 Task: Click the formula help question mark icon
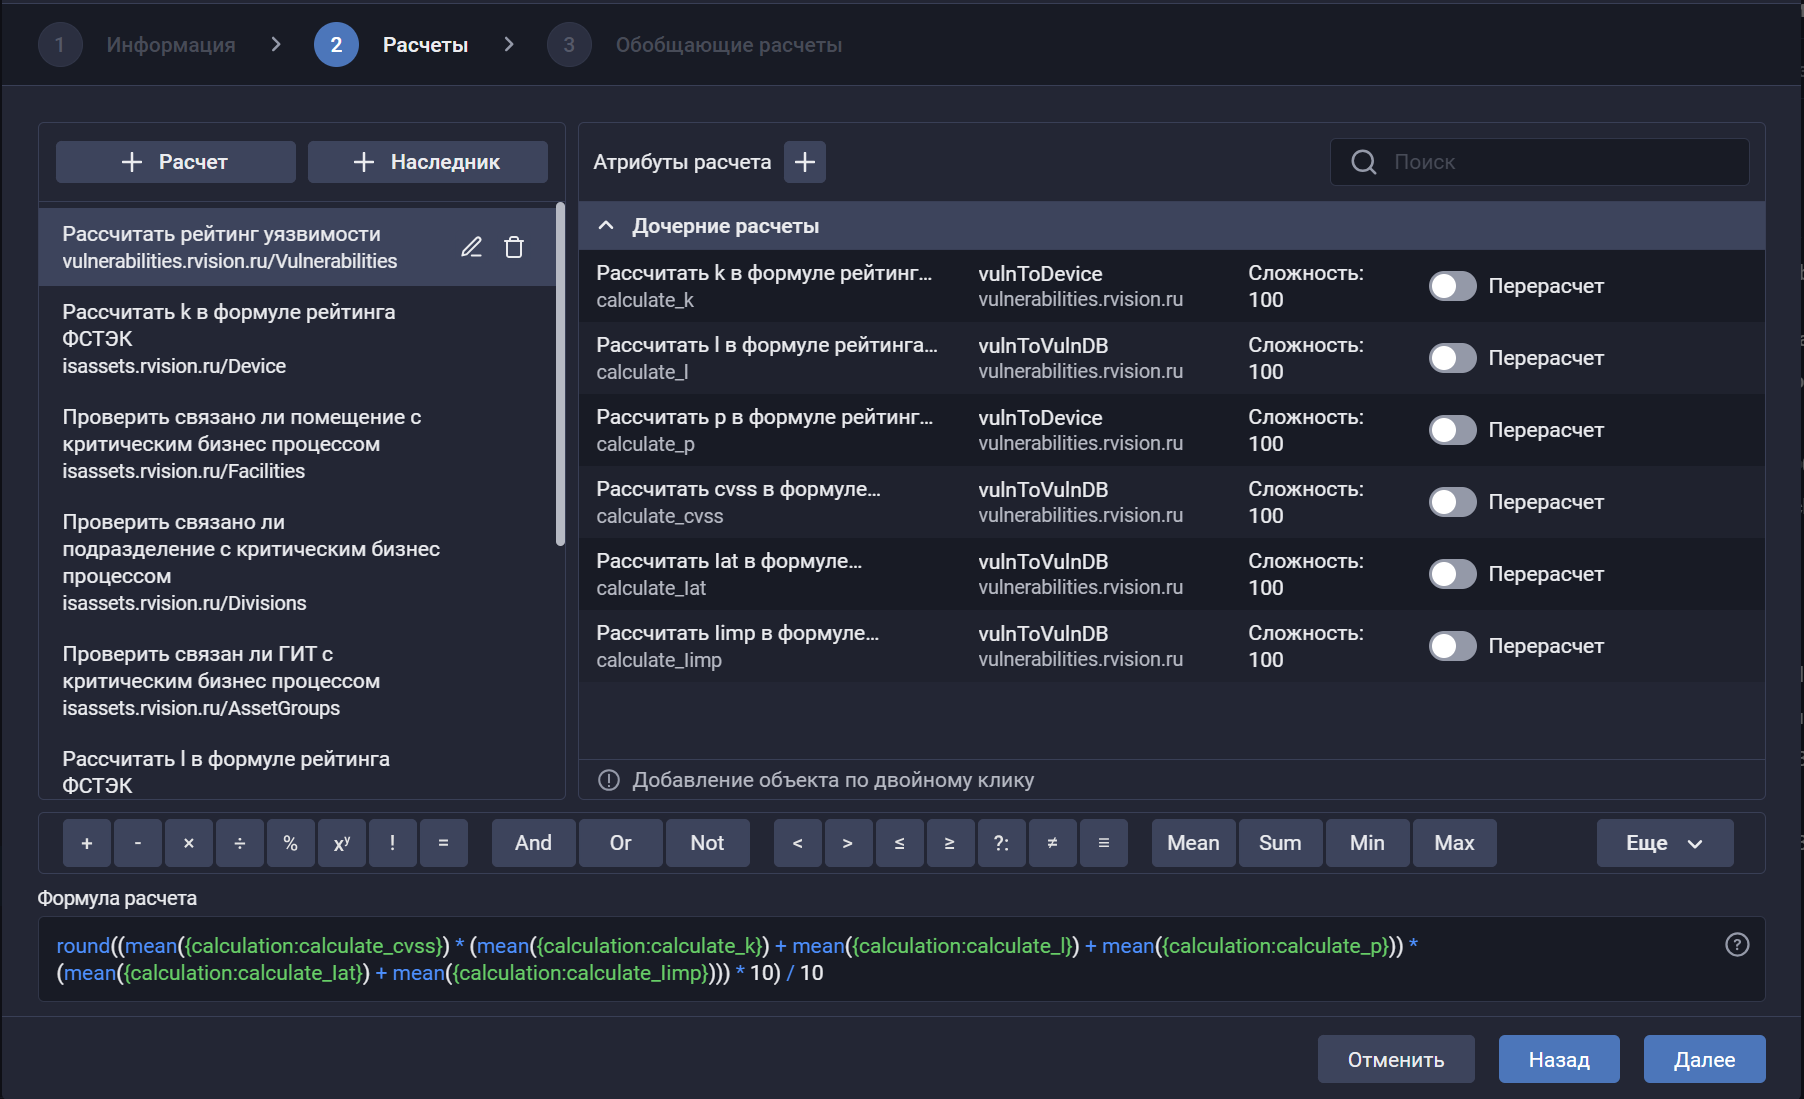point(1737,945)
